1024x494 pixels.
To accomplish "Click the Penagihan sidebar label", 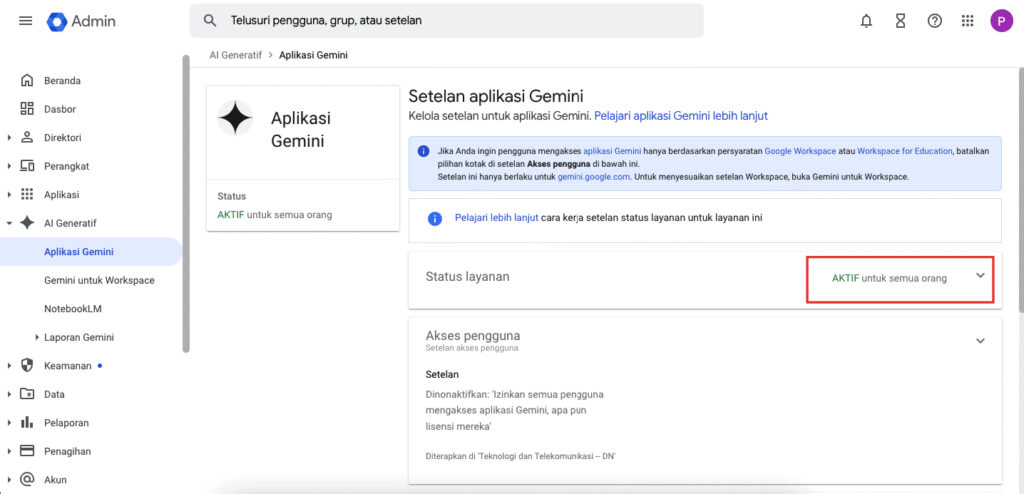I will [x=67, y=451].
